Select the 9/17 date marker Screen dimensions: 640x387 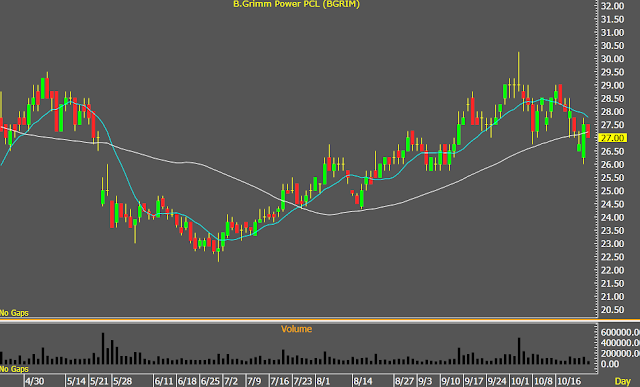473,381
